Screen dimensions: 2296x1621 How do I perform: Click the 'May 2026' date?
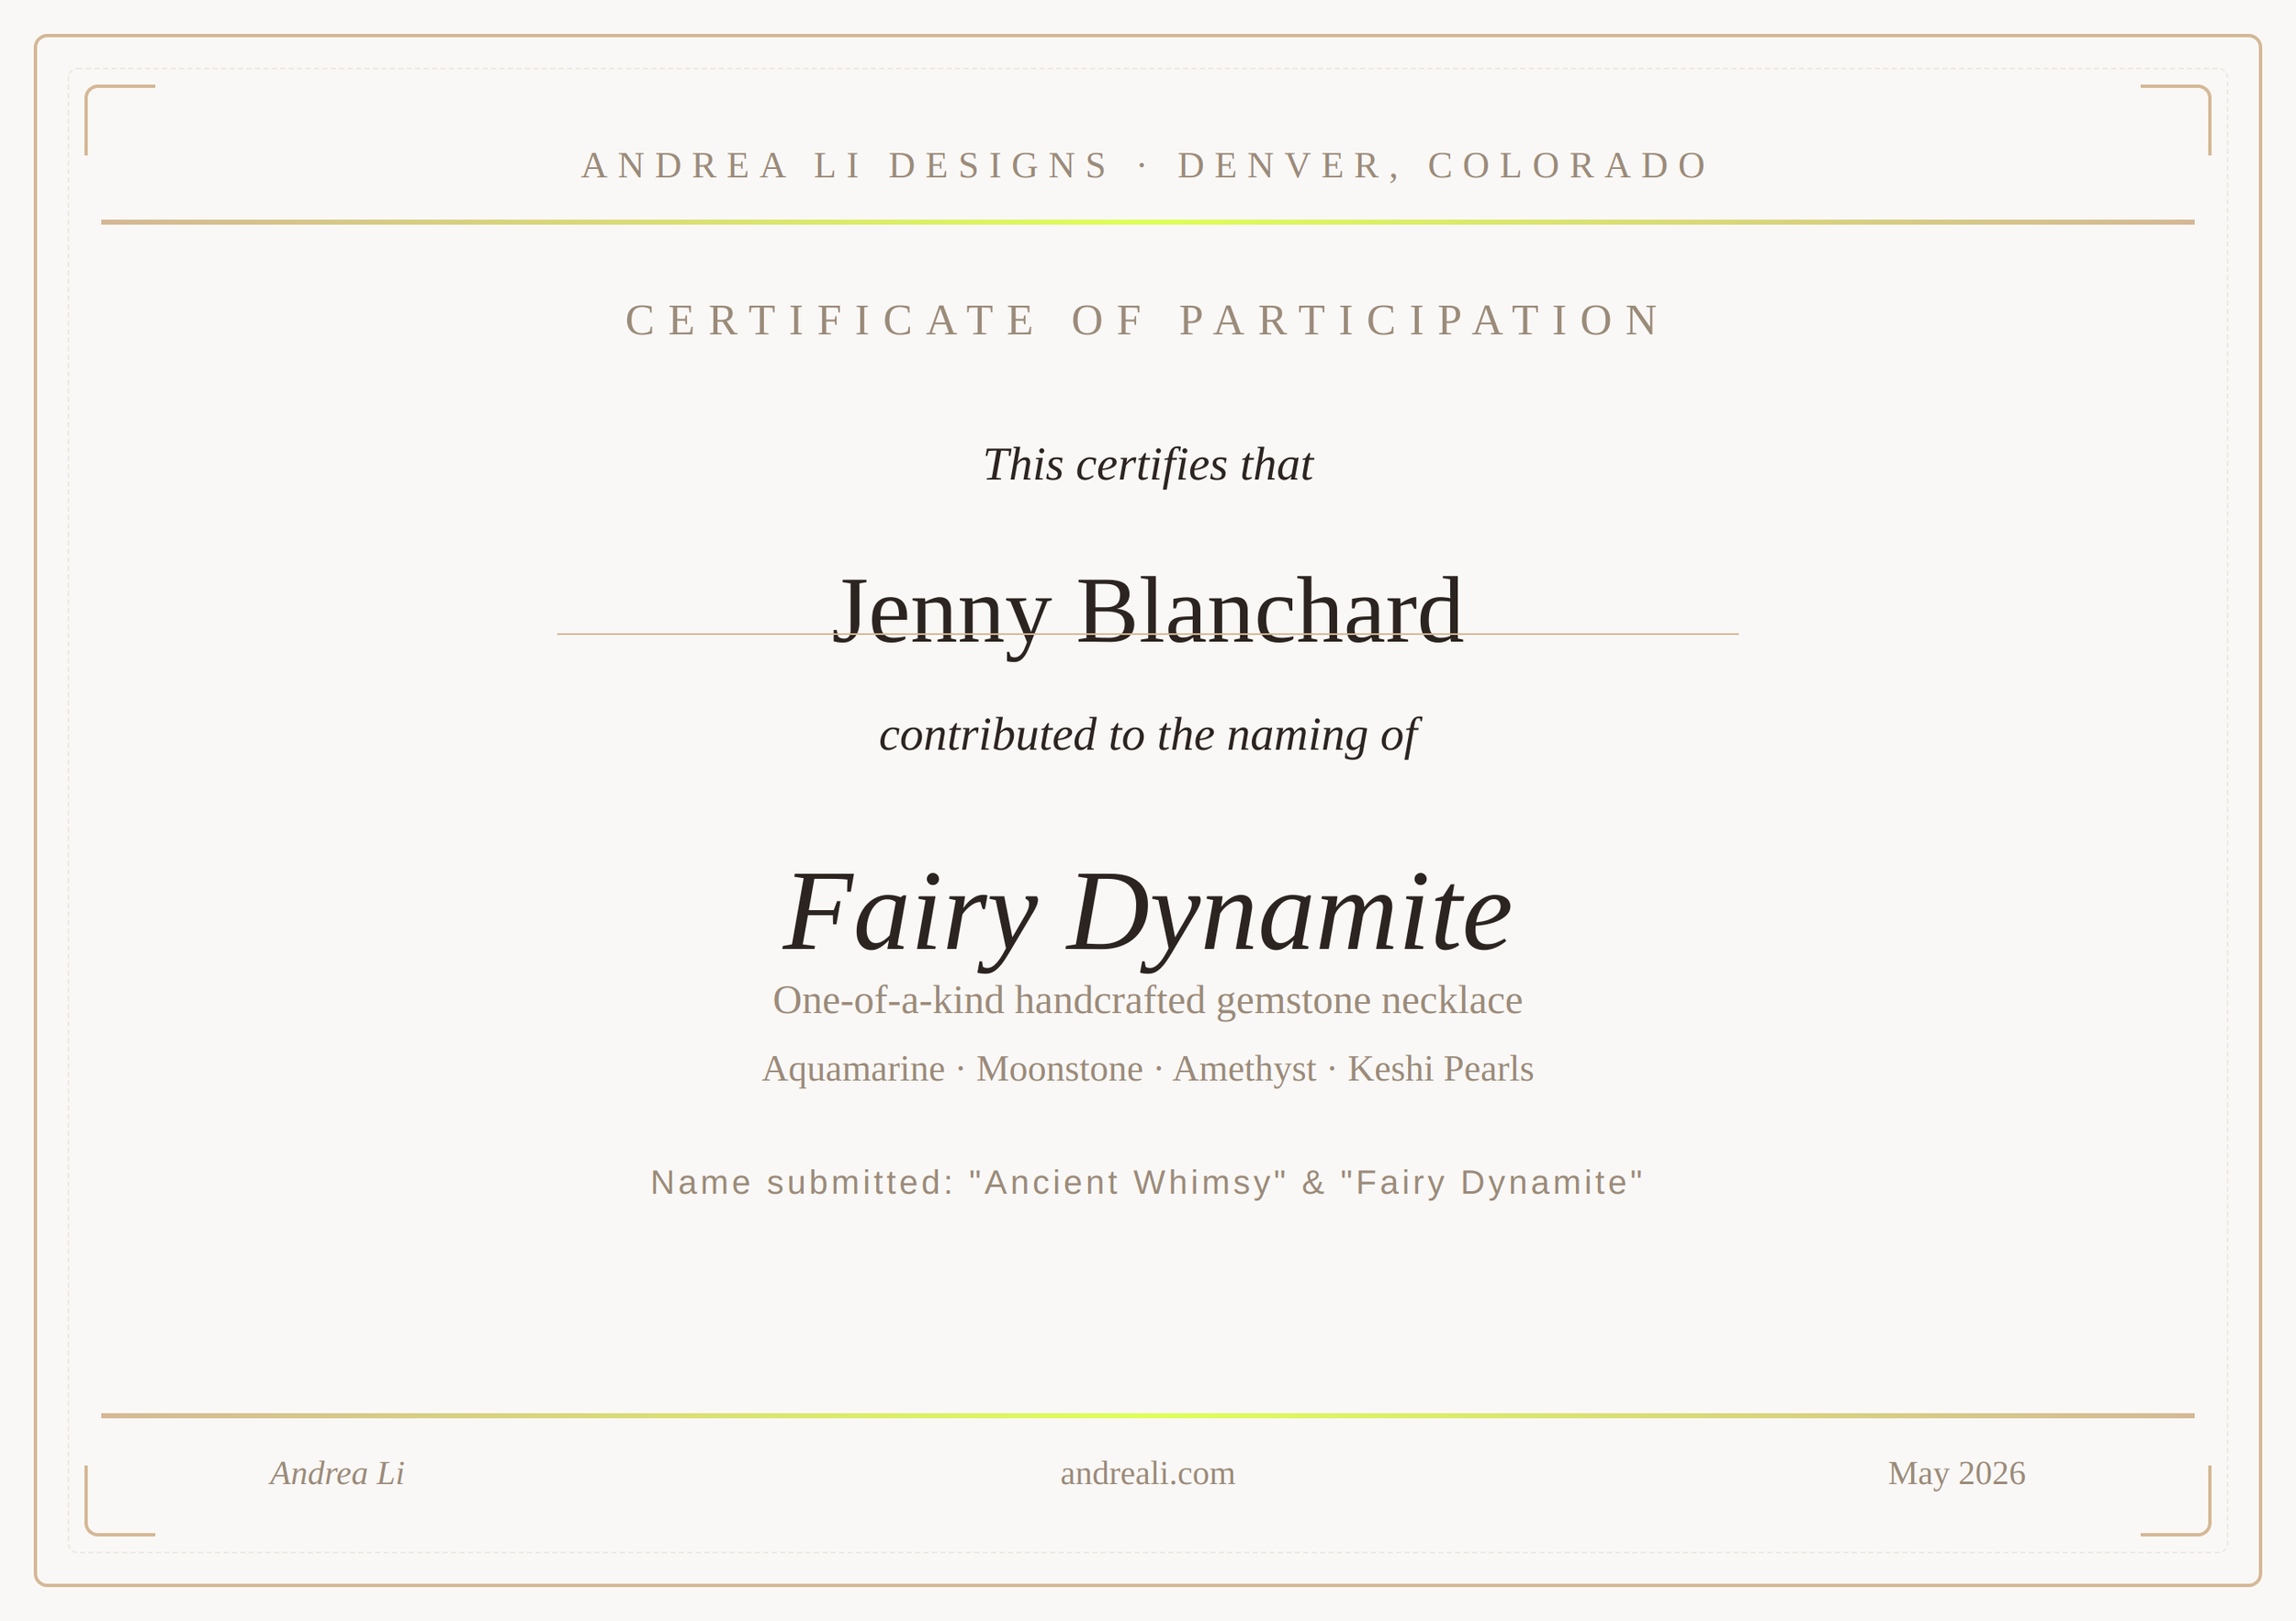[x=1956, y=1474]
